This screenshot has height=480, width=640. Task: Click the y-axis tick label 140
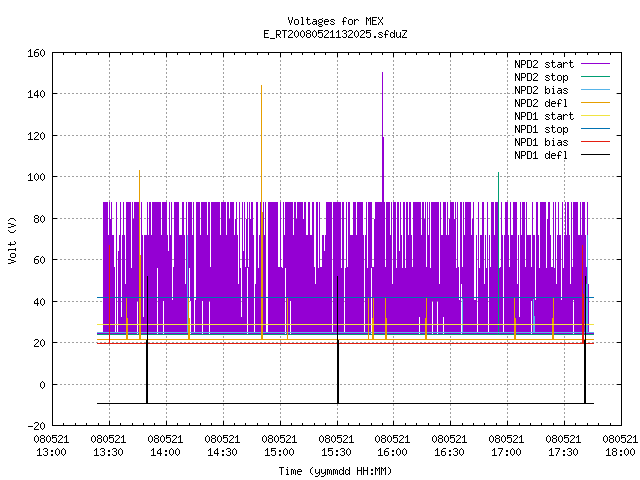36,94
